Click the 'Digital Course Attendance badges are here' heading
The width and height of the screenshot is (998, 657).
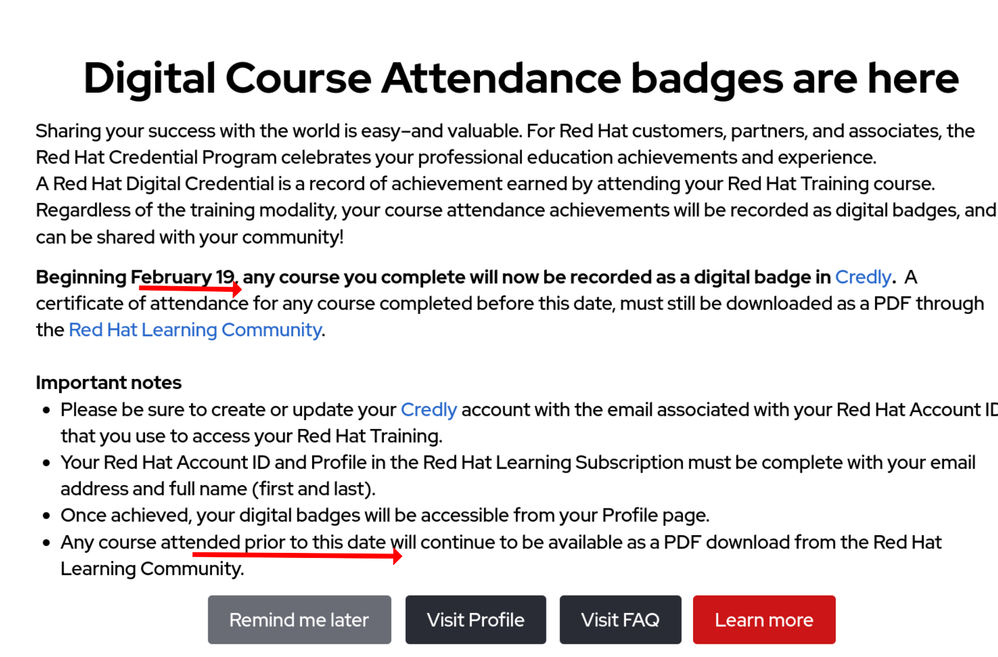(520, 78)
